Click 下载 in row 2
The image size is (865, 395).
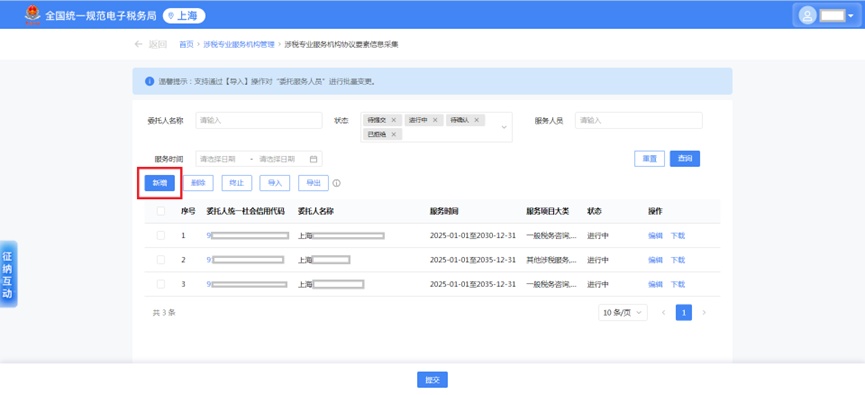coord(677,260)
